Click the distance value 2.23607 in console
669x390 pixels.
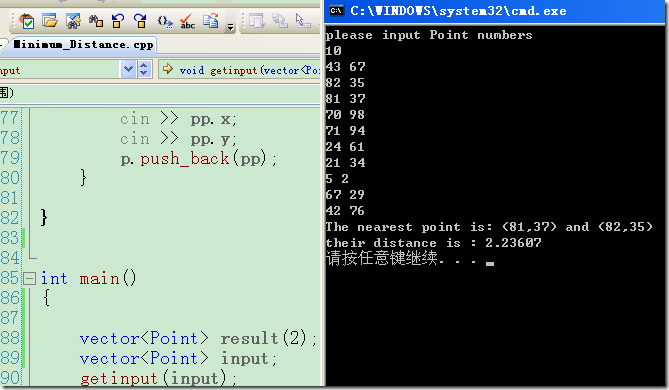[513, 243]
